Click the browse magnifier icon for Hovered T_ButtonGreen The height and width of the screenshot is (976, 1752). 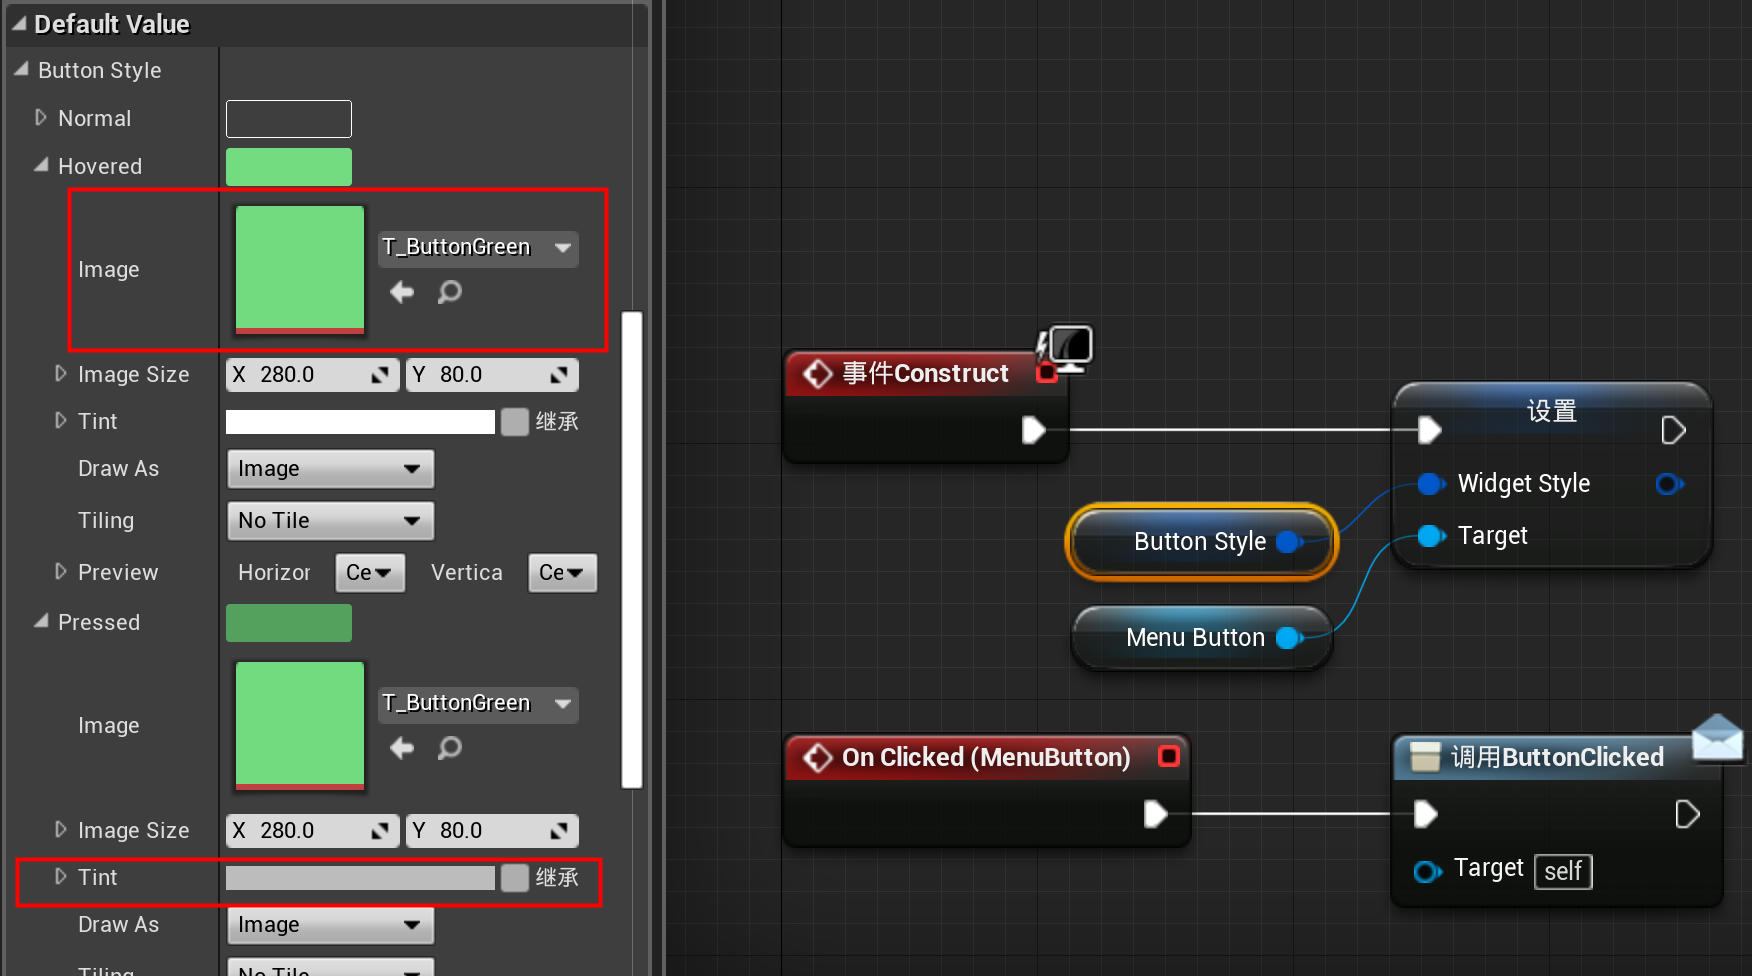click(449, 292)
